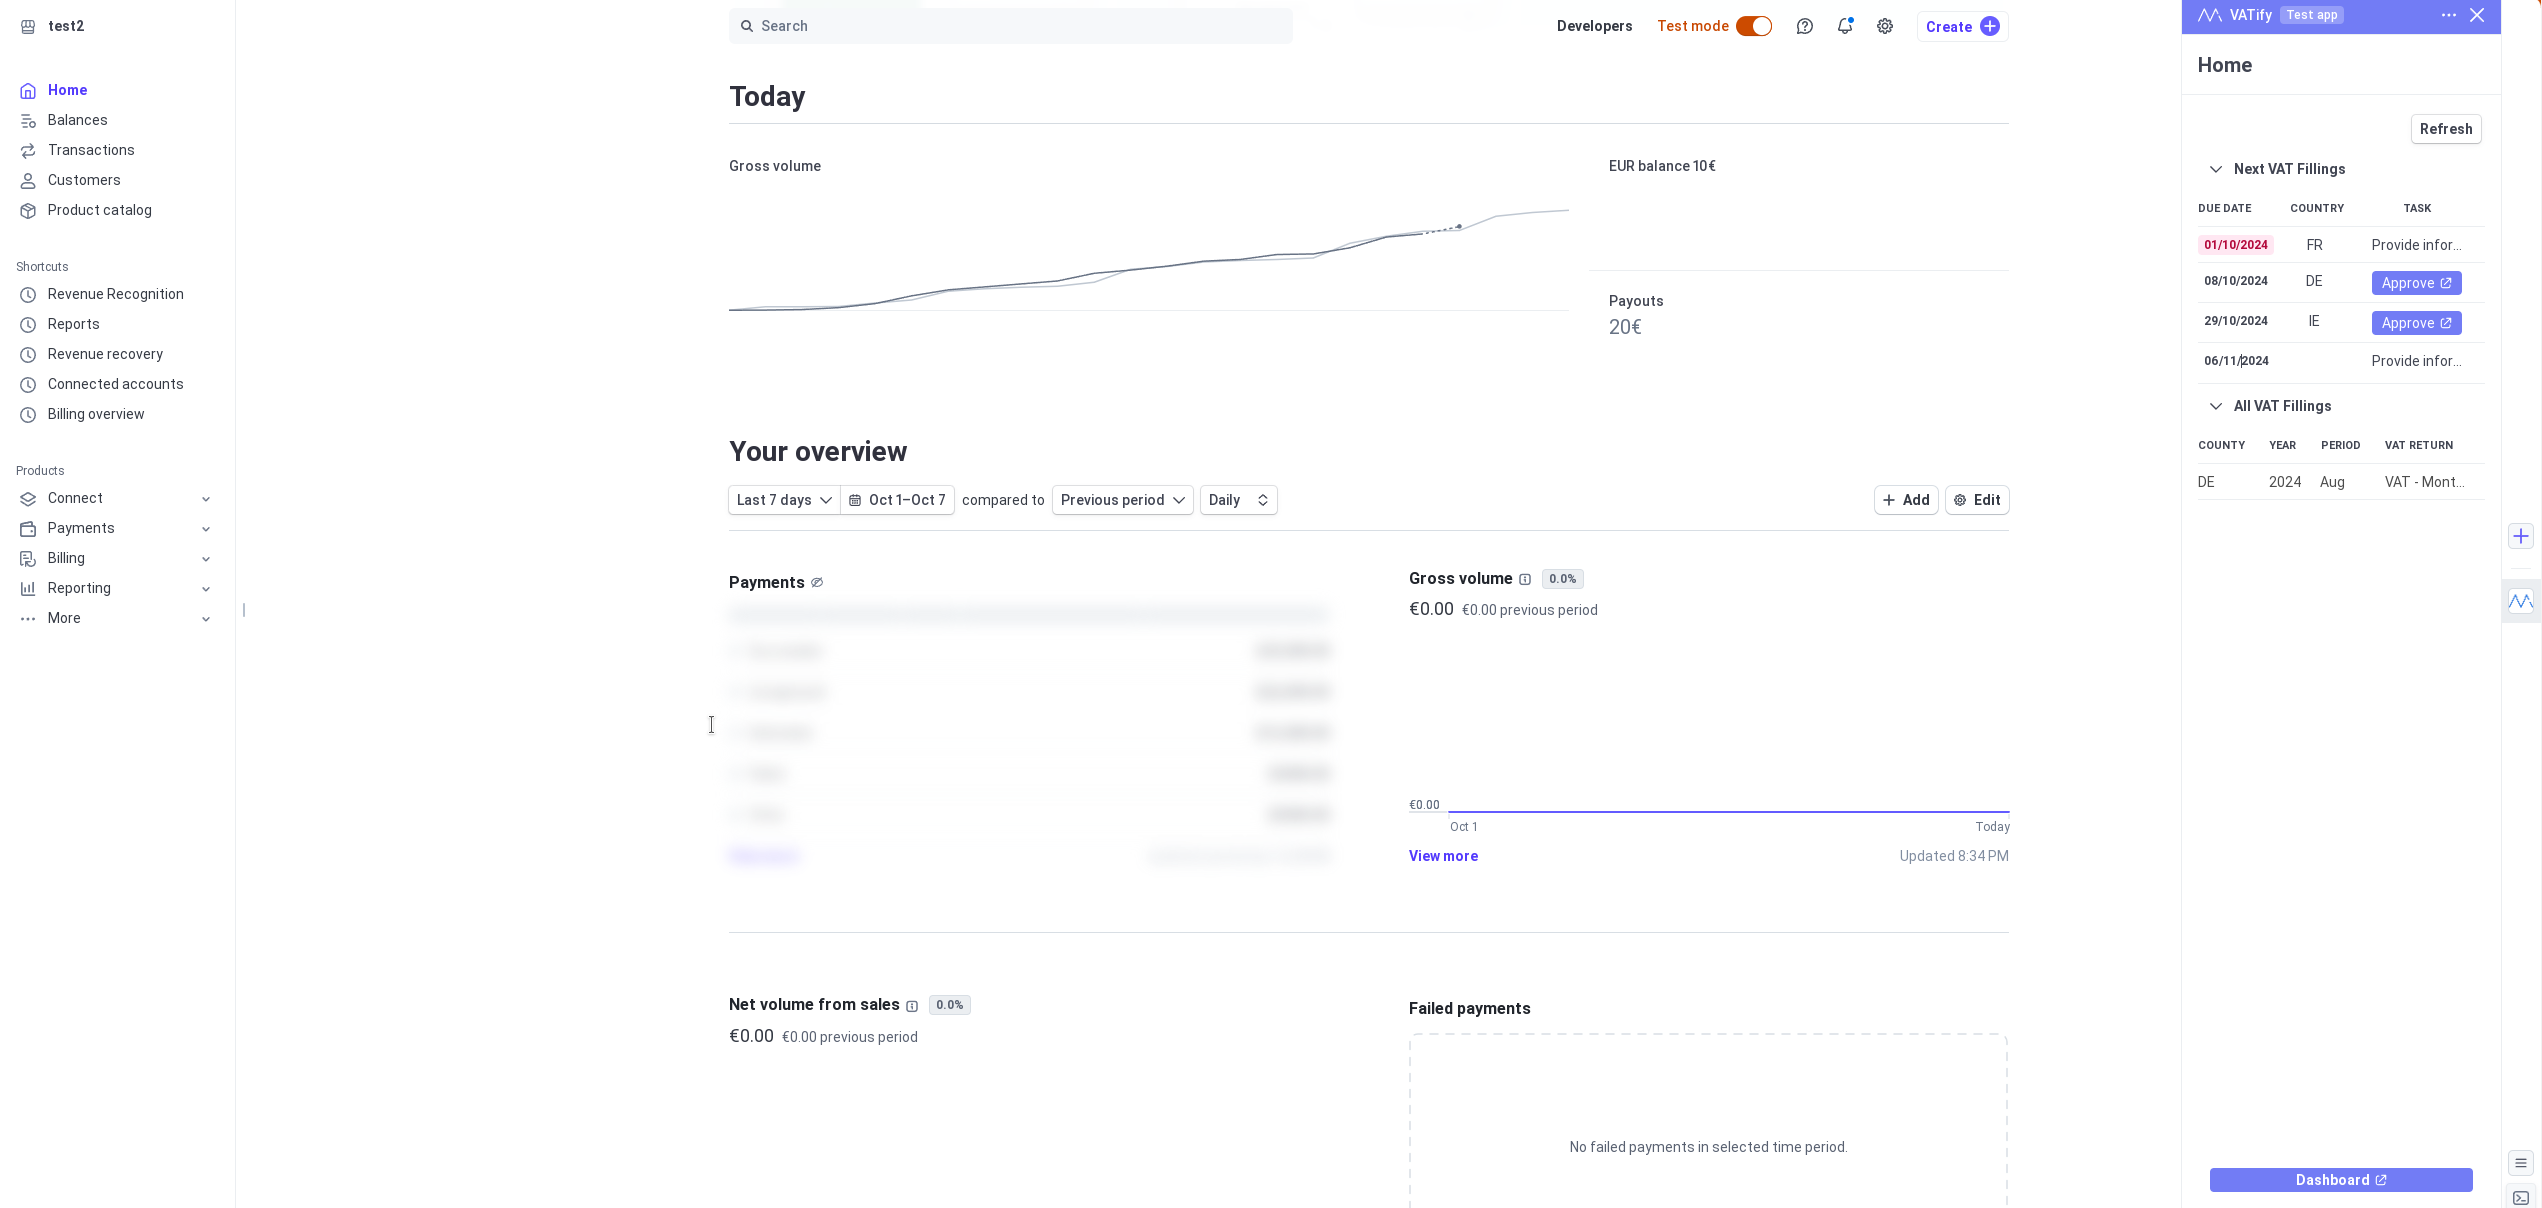
Task: Open the Developers menu
Action: coord(1594,26)
